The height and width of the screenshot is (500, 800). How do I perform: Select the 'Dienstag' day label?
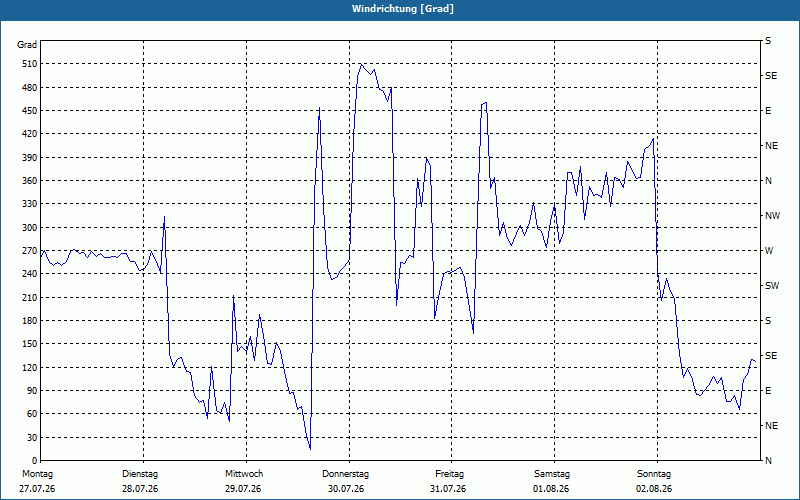[x=140, y=474]
